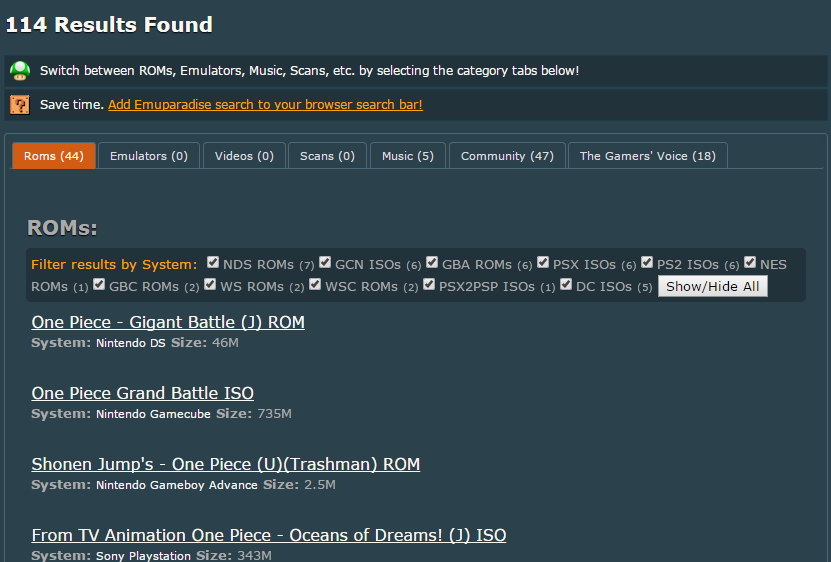Toggle the NES ROMs filter checkbox

(x=749, y=262)
